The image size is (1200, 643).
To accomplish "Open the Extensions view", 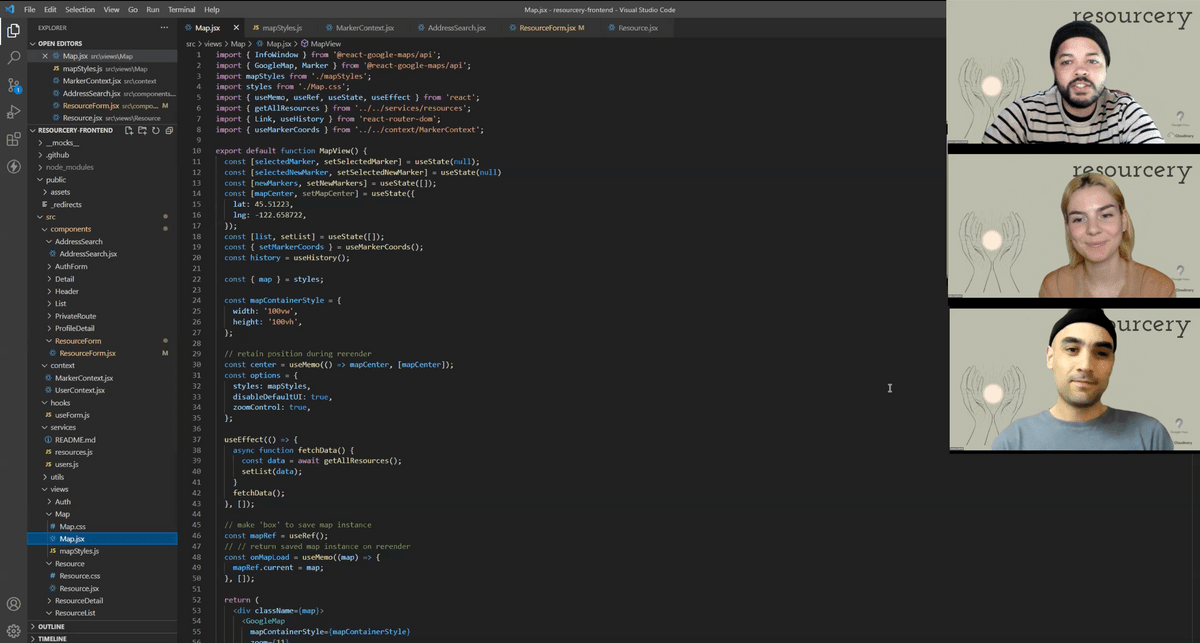I will [x=14, y=139].
